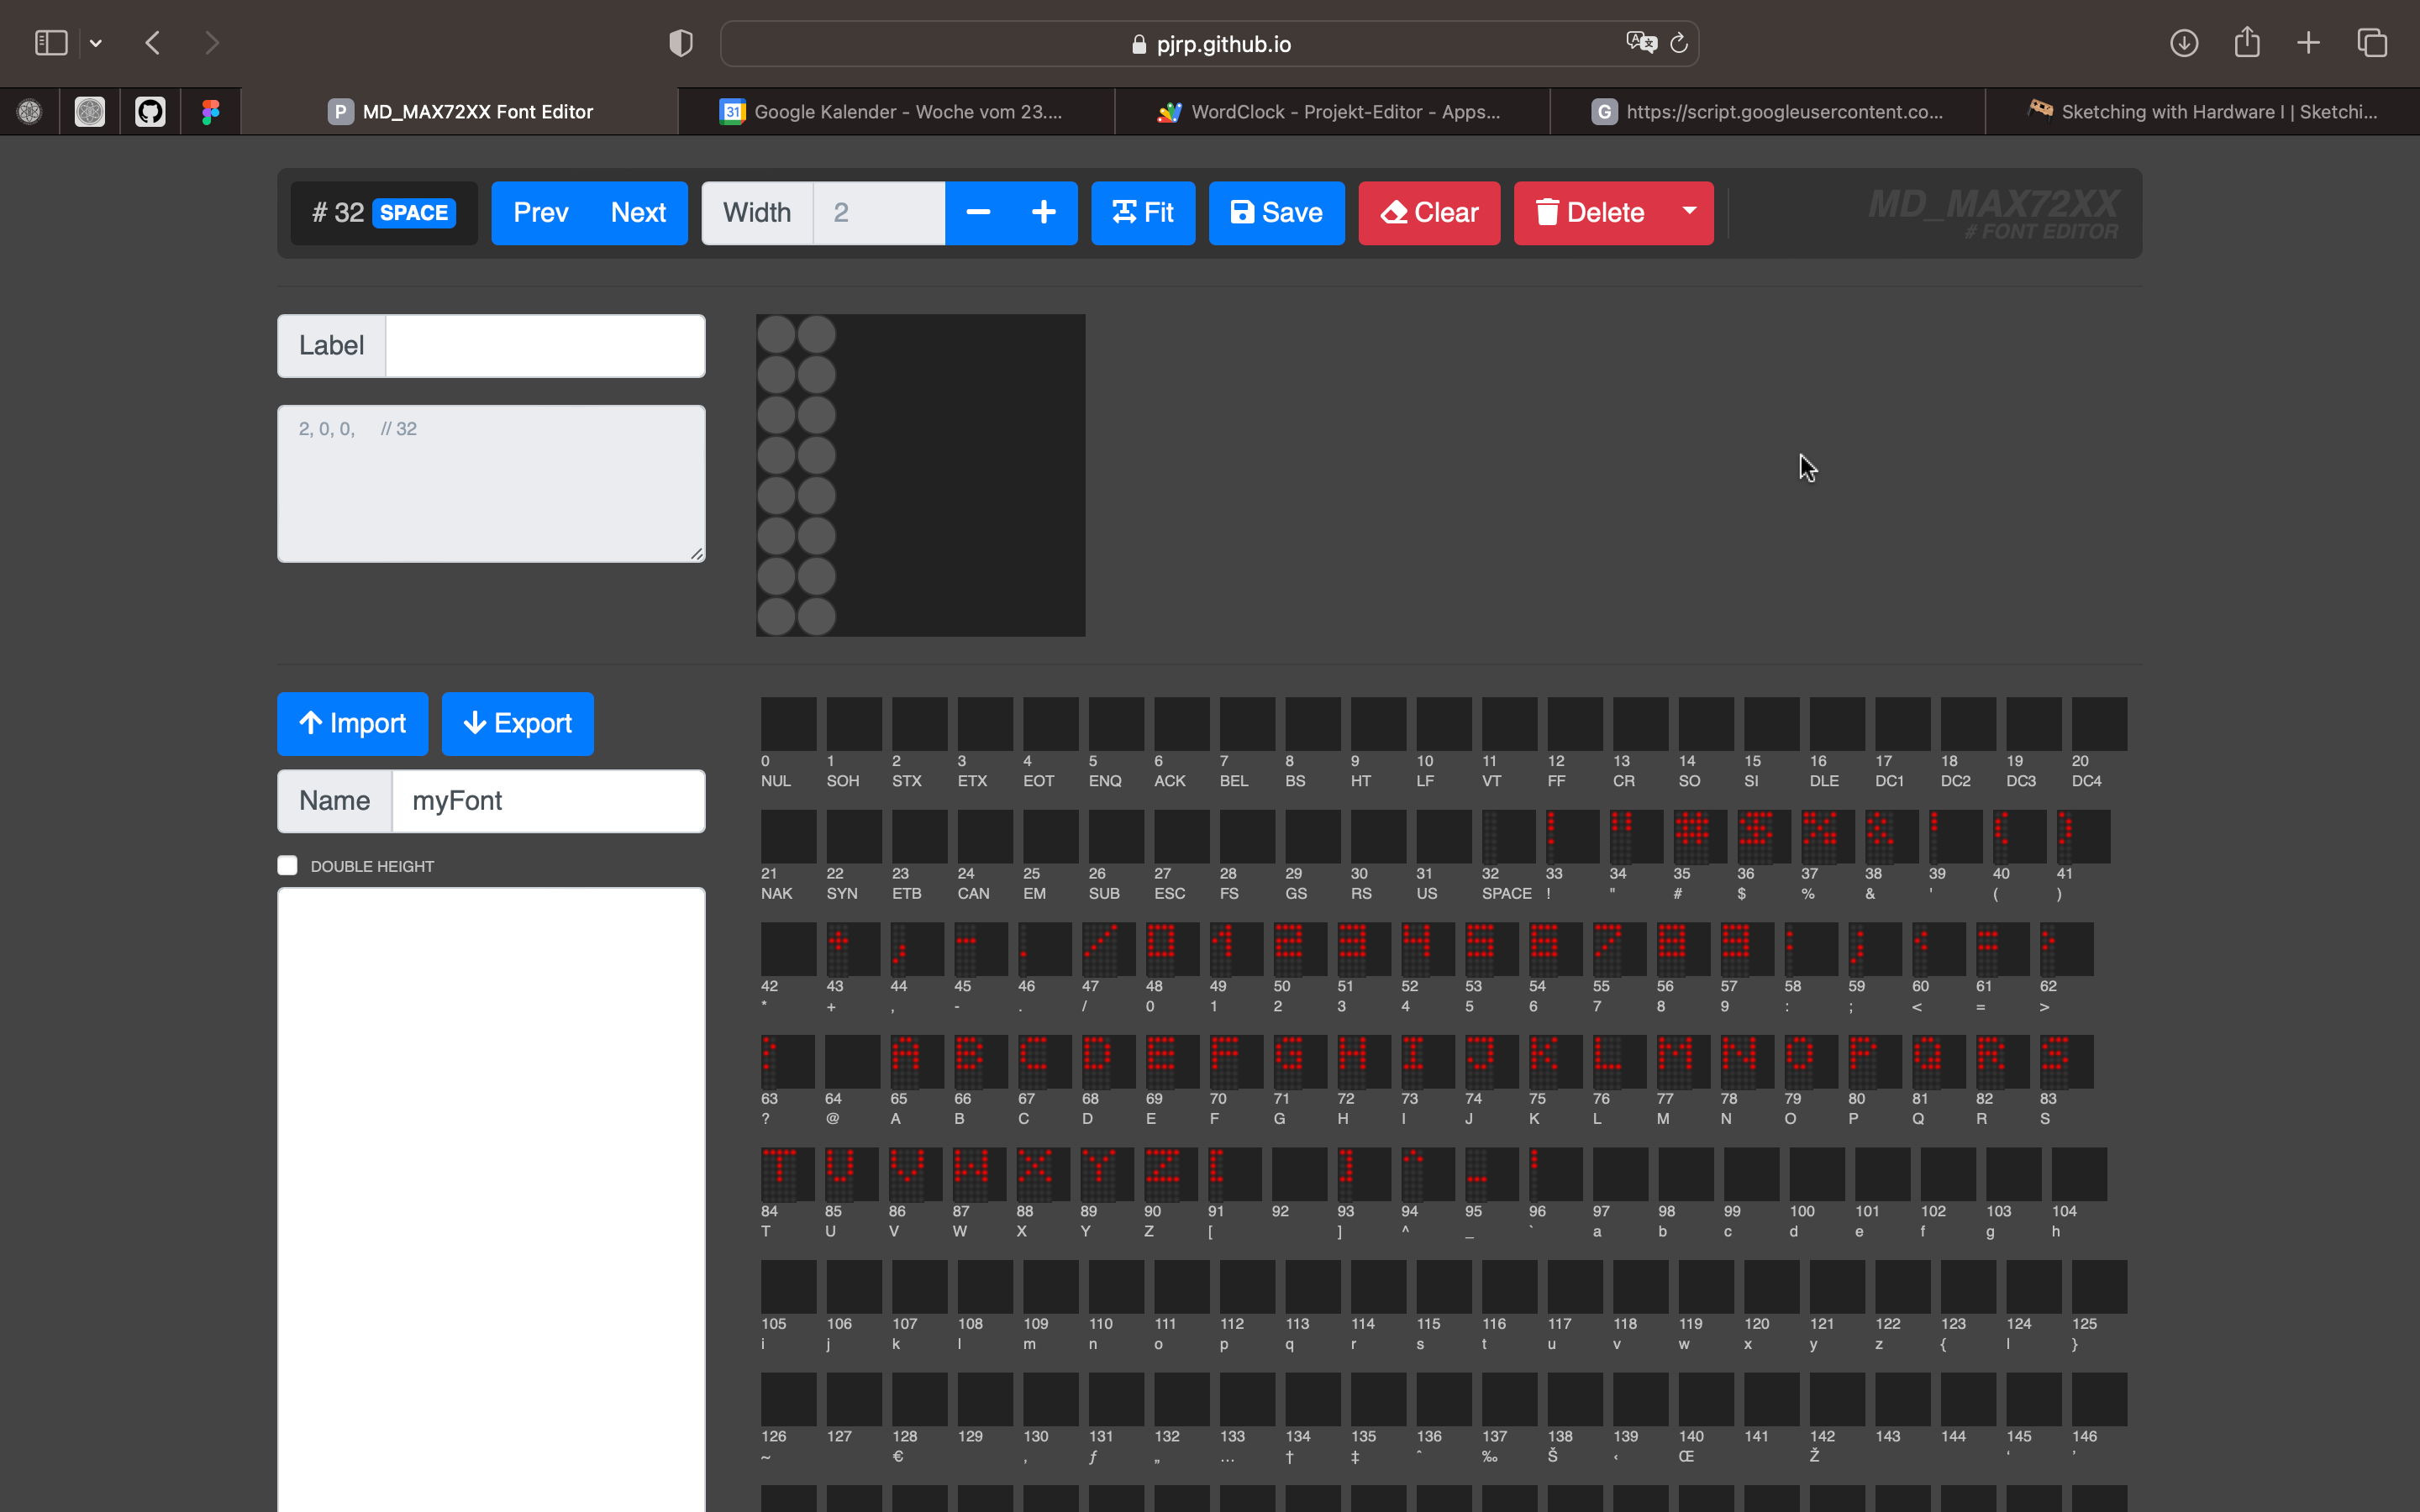The height and width of the screenshot is (1512, 2420).
Task: Click the Export button
Action: tap(517, 723)
